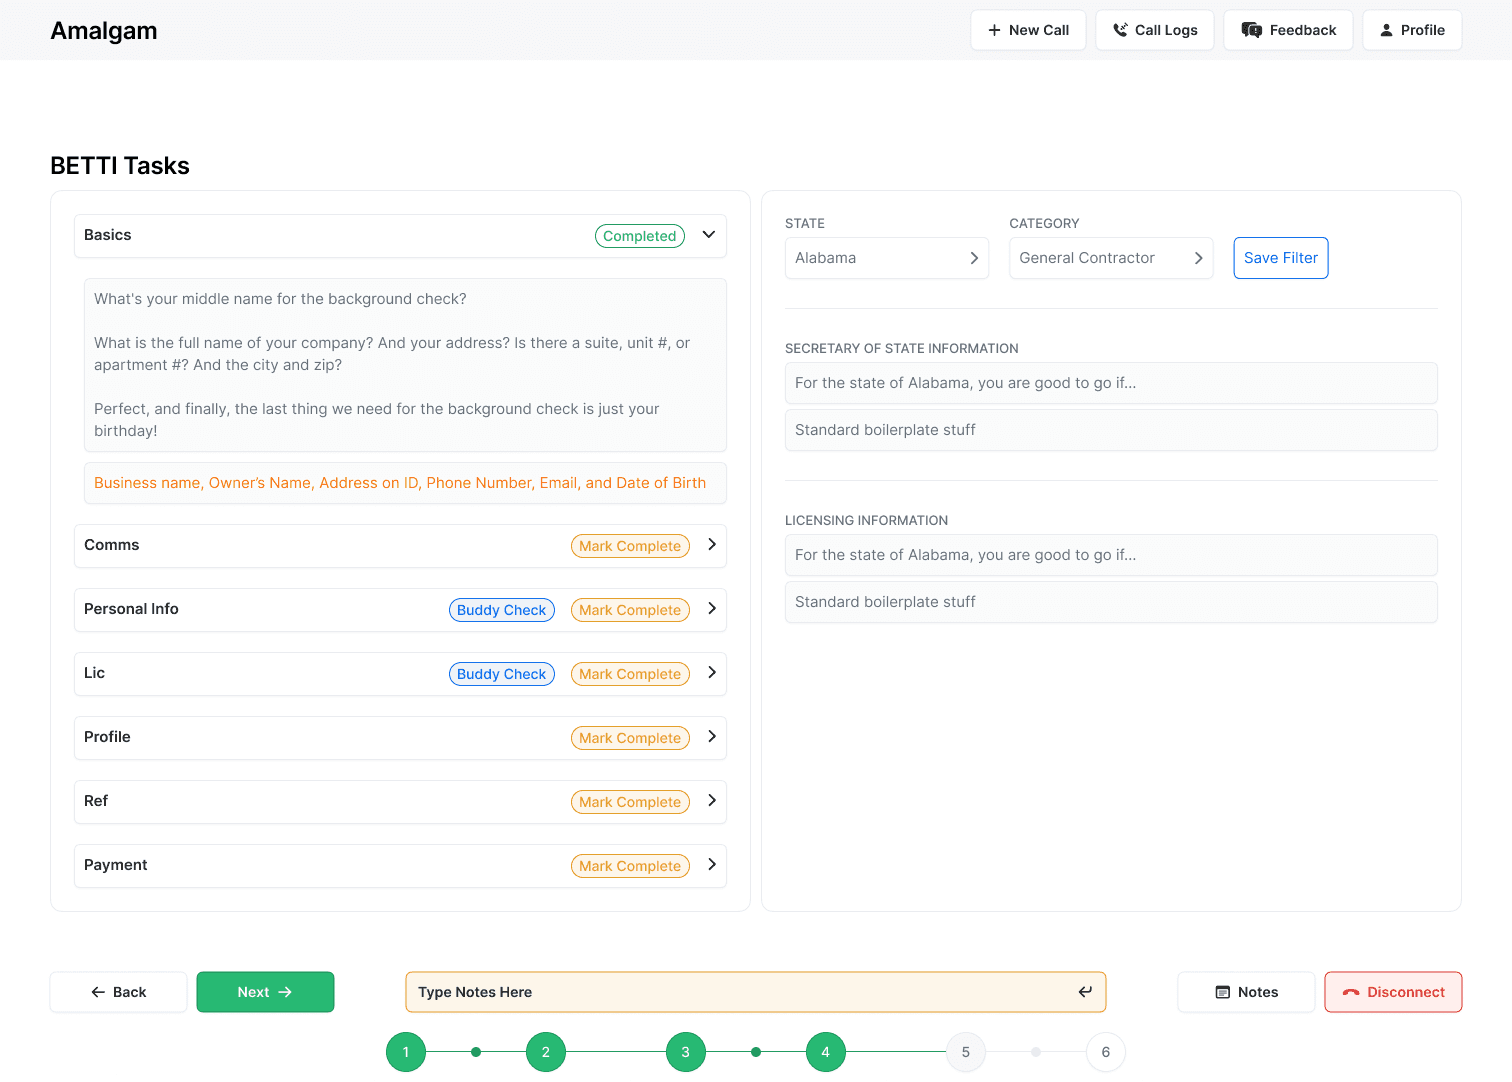Click Licensing 'For the state of Alabama' row
The height and width of the screenshot is (1082, 1512).
[1111, 555]
